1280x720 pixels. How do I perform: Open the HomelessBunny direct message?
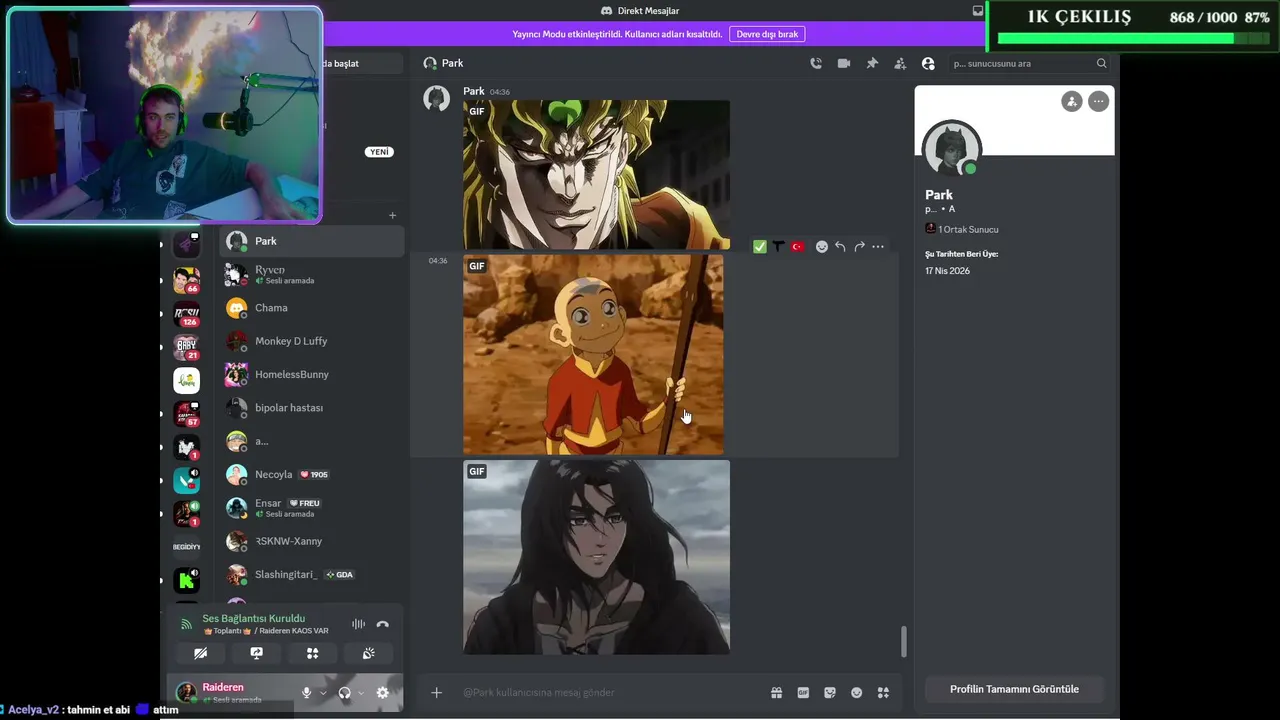312,374
